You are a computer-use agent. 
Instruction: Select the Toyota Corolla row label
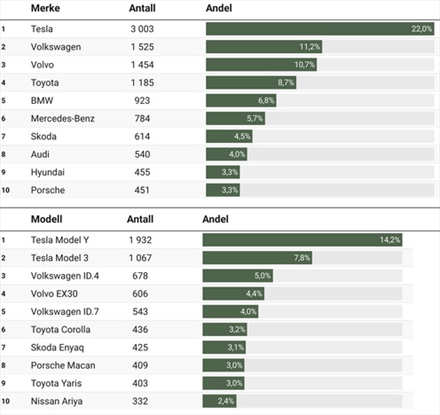[x=61, y=330]
